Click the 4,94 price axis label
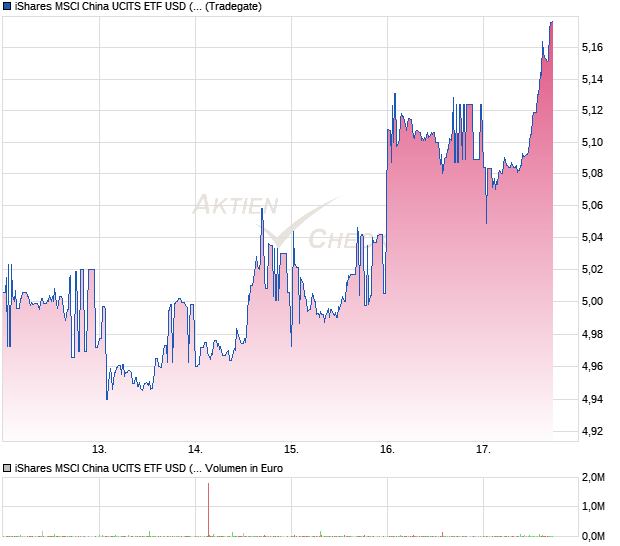 (x=592, y=399)
